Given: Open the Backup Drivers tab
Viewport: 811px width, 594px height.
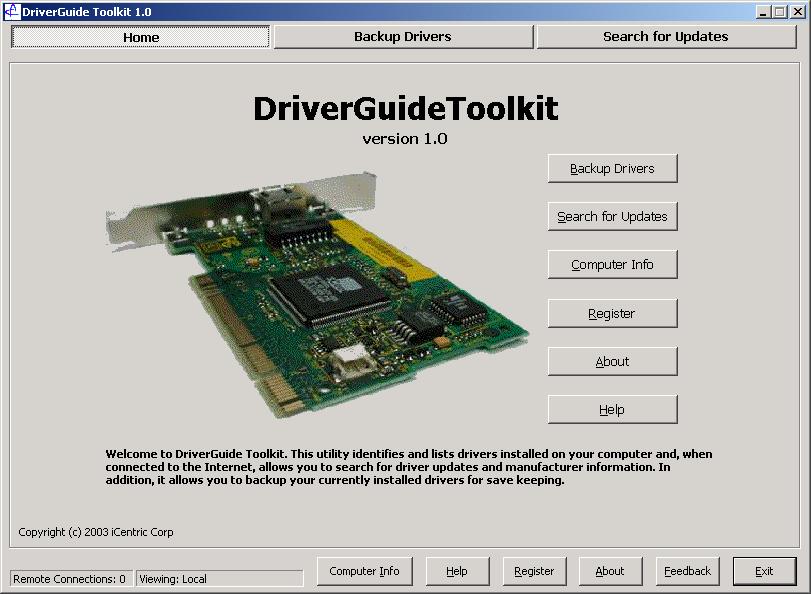Looking at the screenshot, I should click(403, 37).
